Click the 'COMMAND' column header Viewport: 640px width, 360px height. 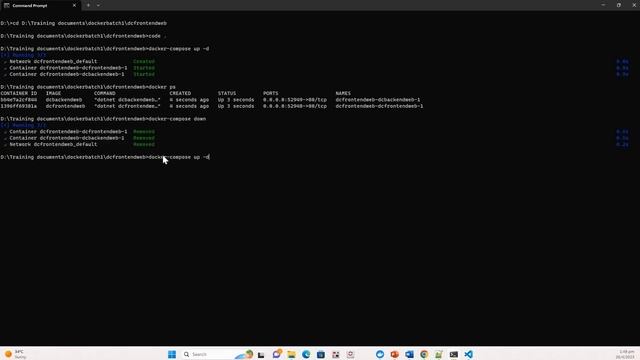[105, 93]
